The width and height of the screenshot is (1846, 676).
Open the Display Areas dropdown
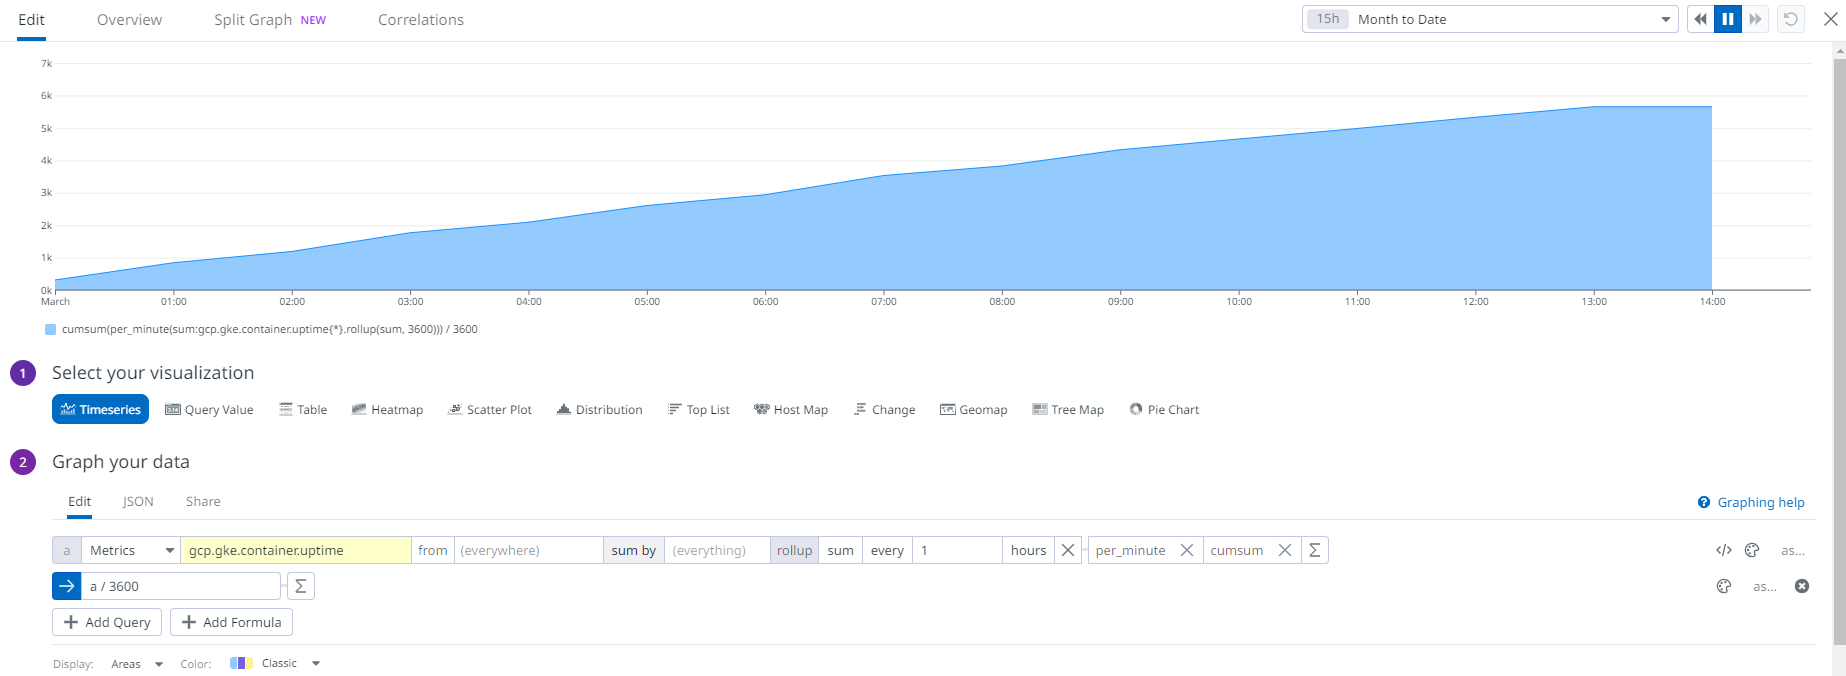(x=137, y=663)
